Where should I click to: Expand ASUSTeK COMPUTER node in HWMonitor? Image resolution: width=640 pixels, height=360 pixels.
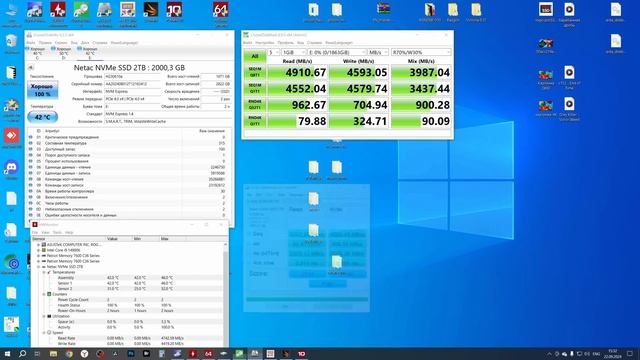coord(39,244)
